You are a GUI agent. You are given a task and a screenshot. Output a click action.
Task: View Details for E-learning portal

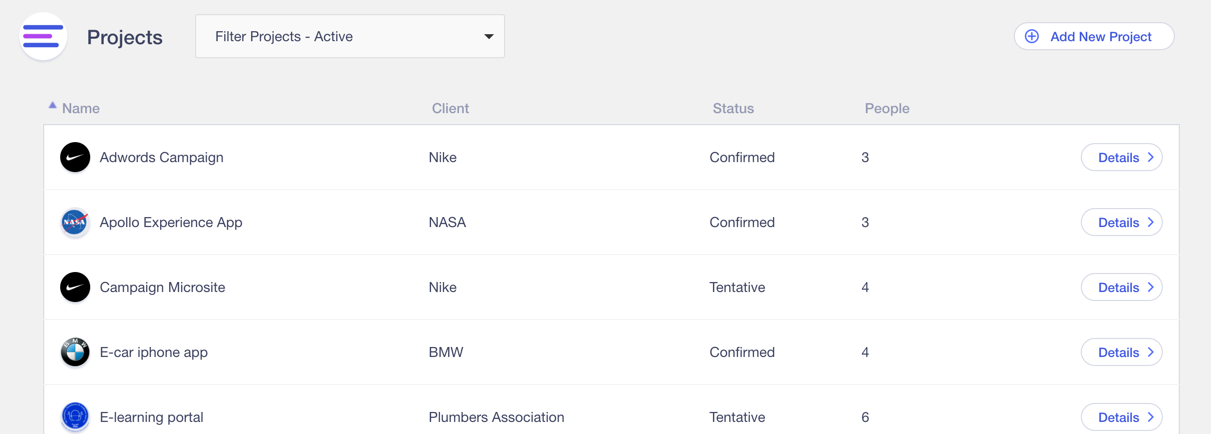[1121, 417]
